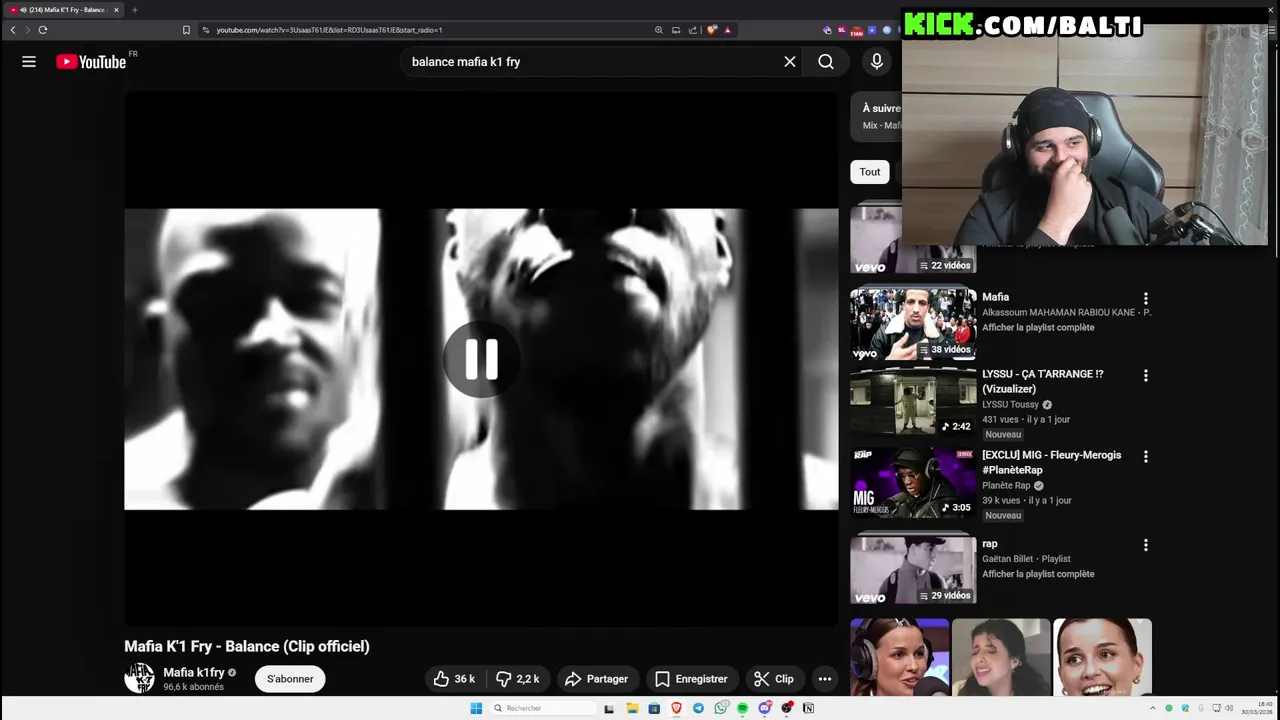
Task: Select the Tout filter chip
Action: (x=870, y=172)
